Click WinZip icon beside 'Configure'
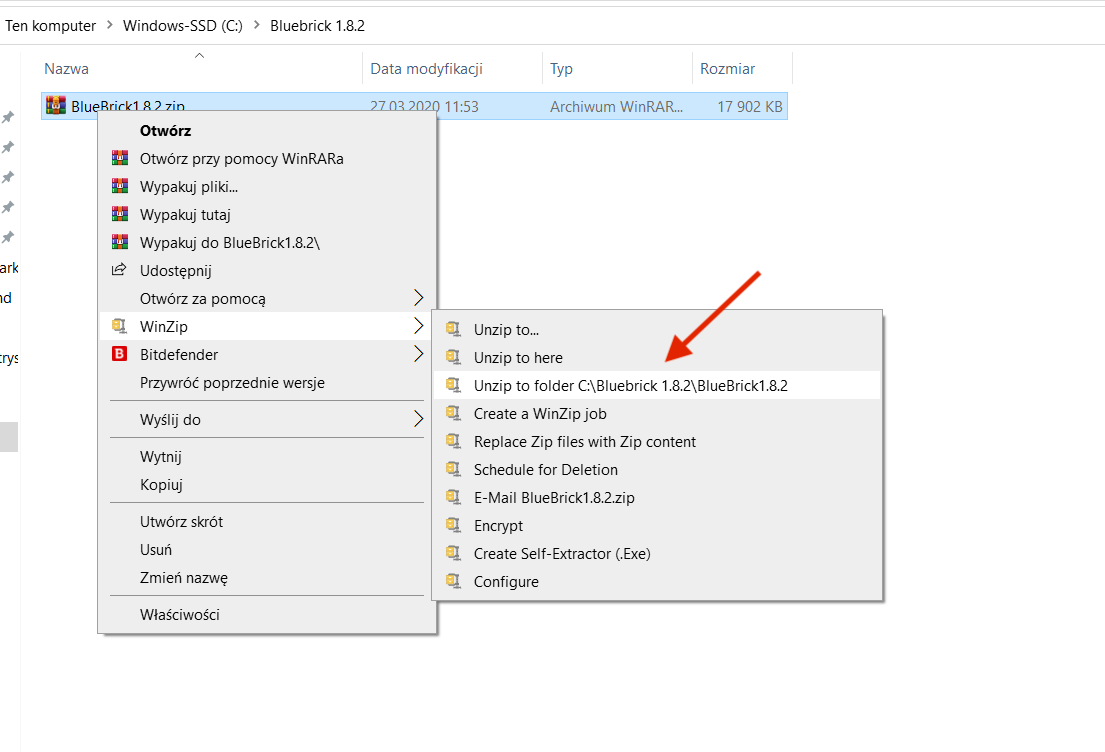The image size is (1105, 752). coord(453,581)
